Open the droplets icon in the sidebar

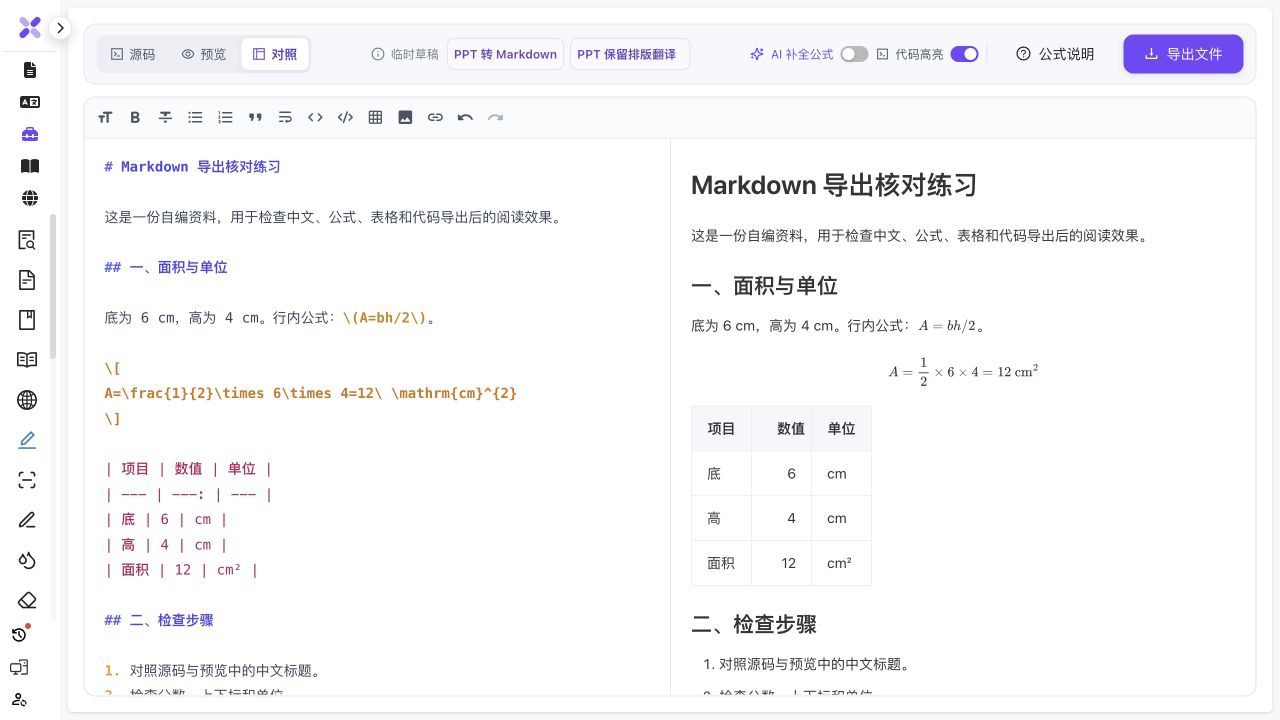coord(27,560)
